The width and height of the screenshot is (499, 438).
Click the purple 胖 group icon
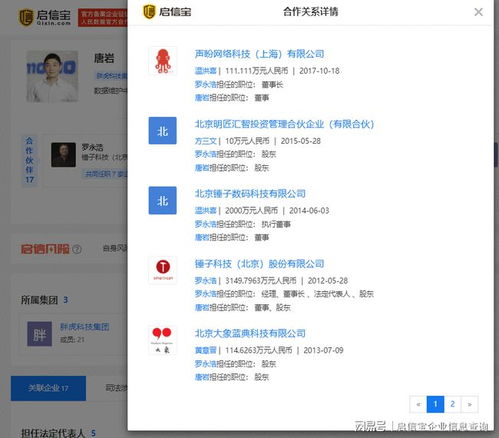(40, 334)
